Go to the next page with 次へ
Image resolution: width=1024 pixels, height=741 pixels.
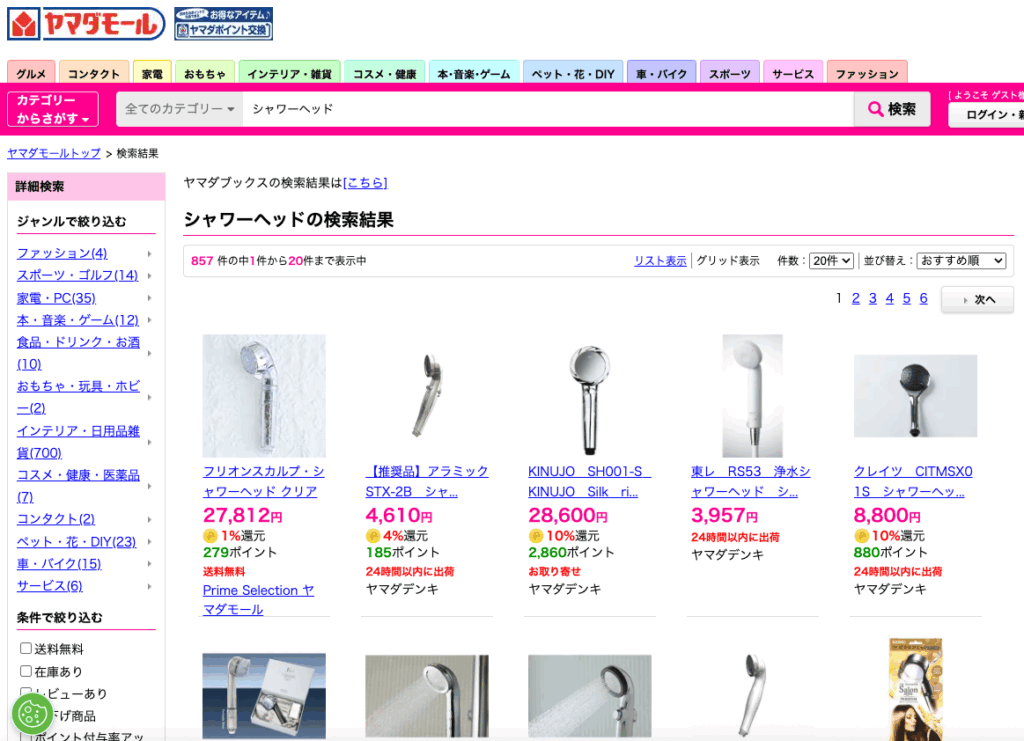977,300
